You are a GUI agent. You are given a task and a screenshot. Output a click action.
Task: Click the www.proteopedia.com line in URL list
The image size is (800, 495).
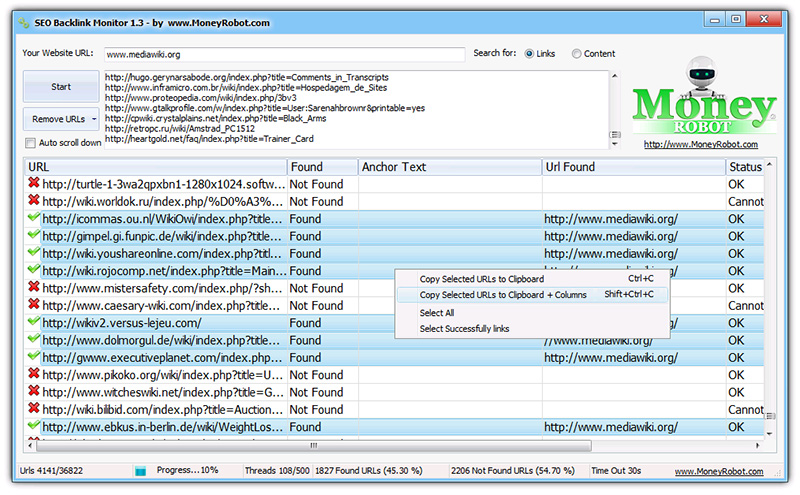[x=201, y=97]
